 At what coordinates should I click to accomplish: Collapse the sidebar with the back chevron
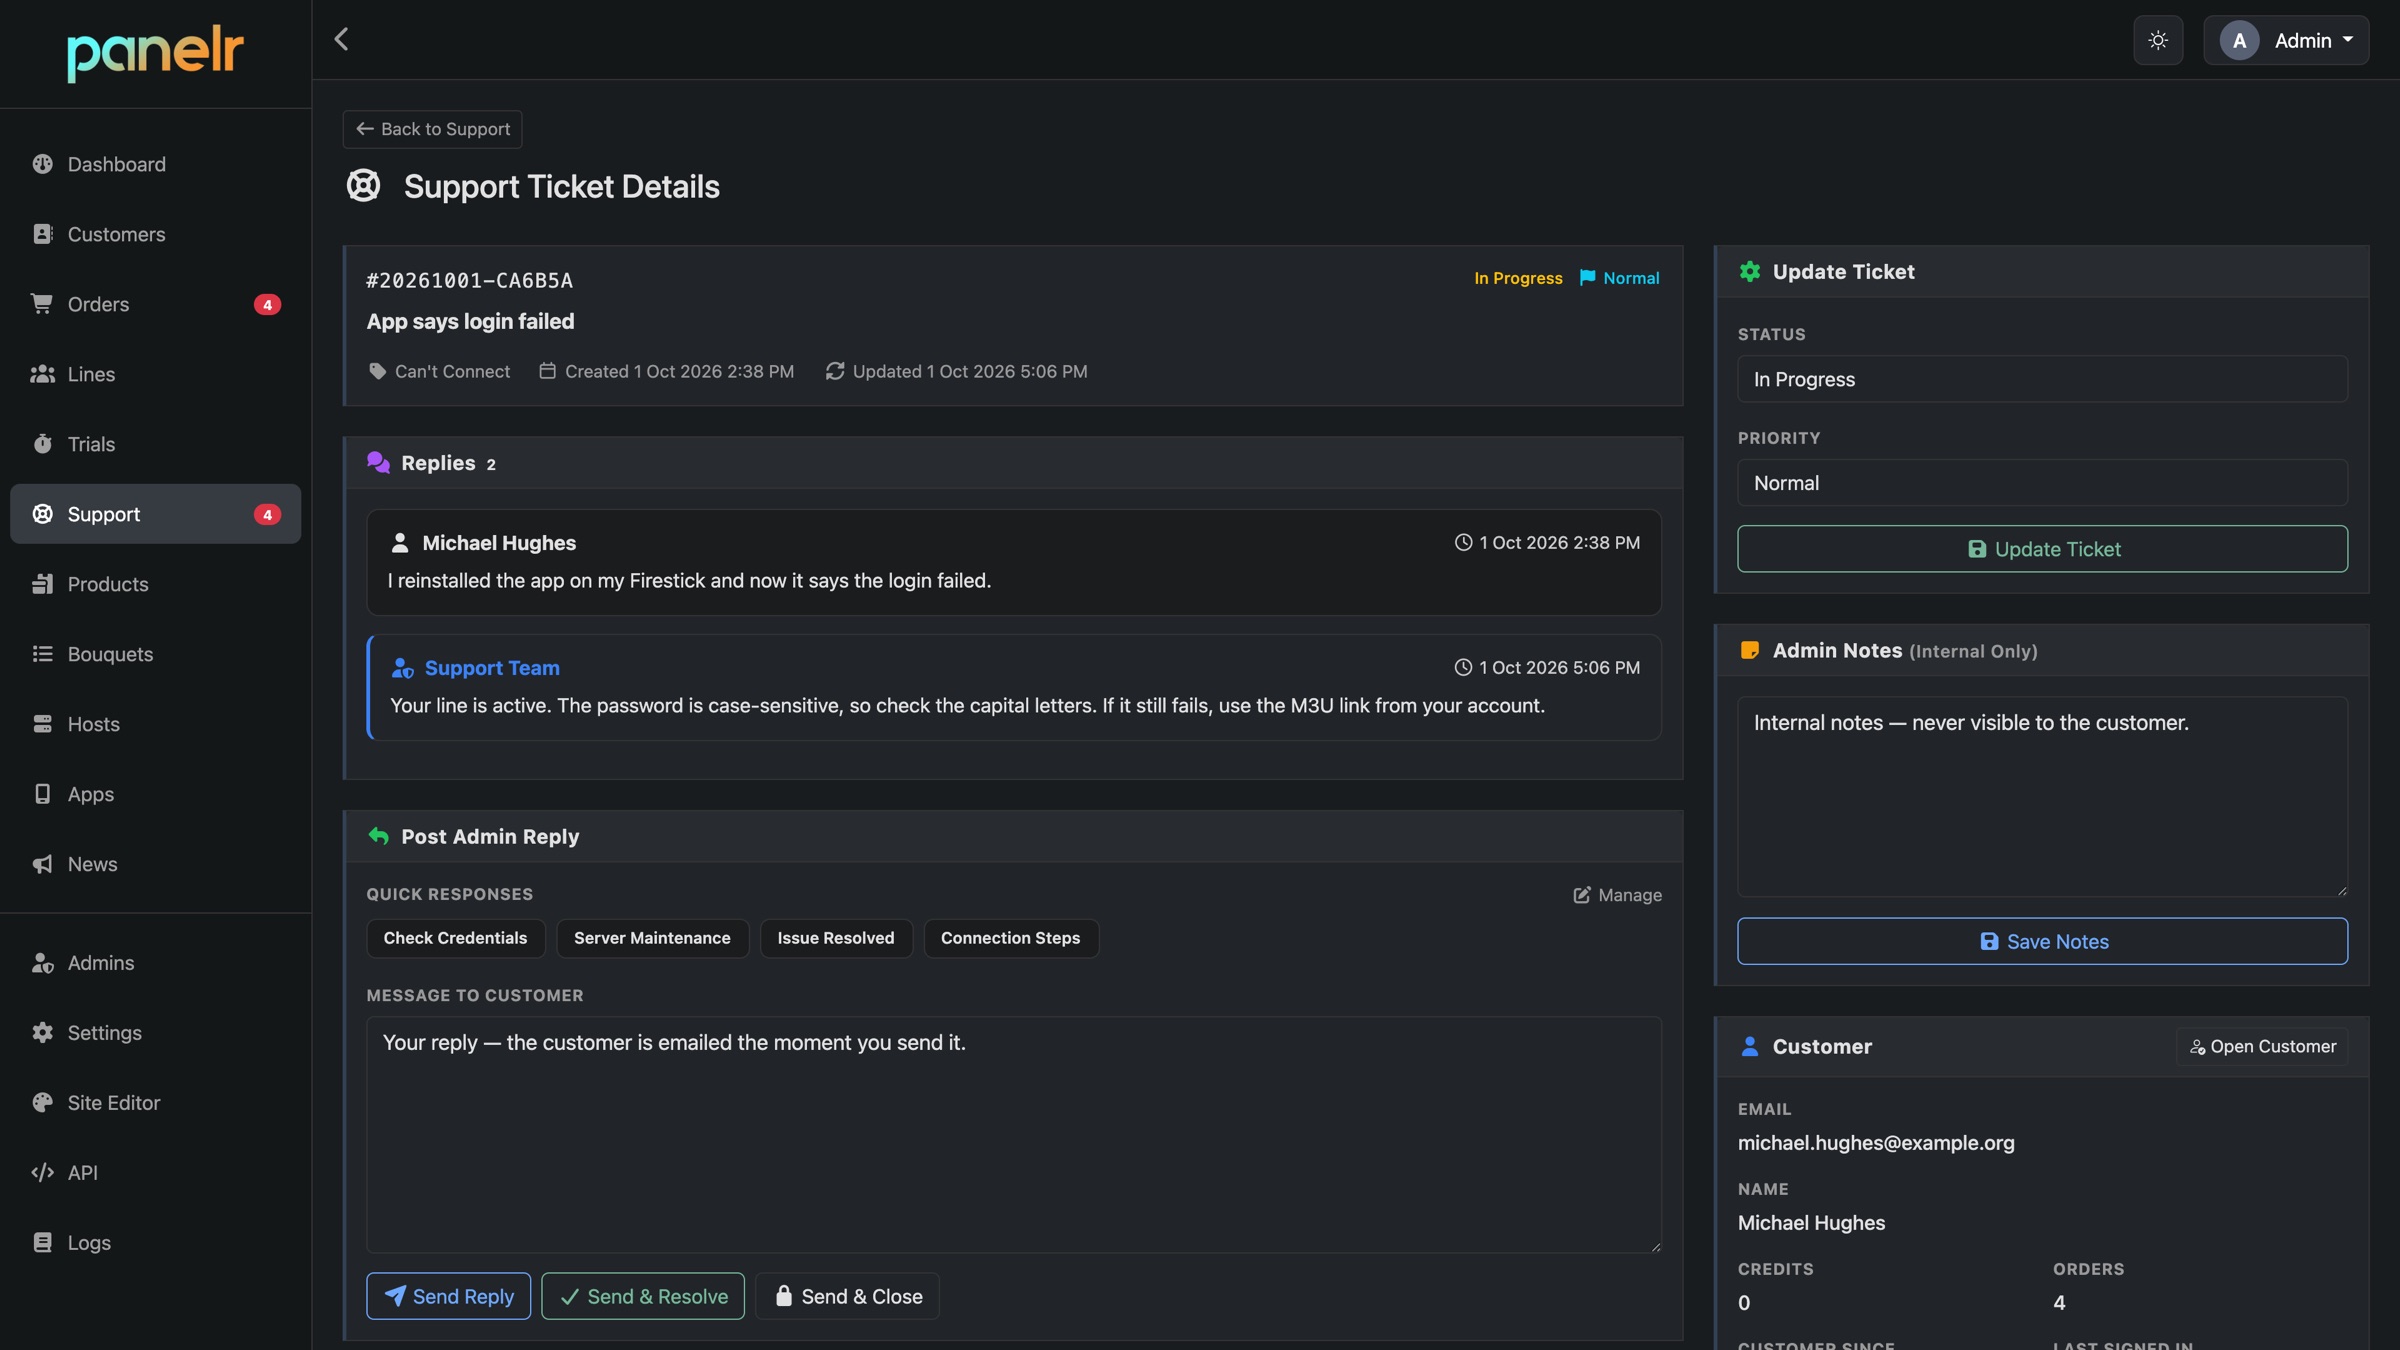tap(341, 39)
